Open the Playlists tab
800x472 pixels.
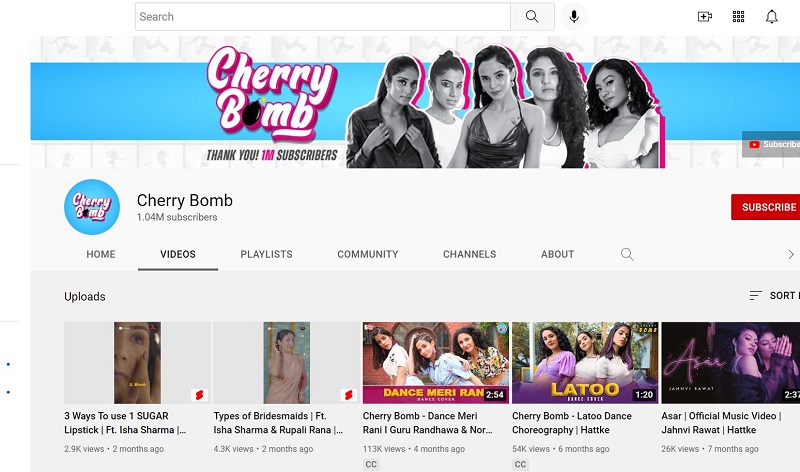pos(266,254)
